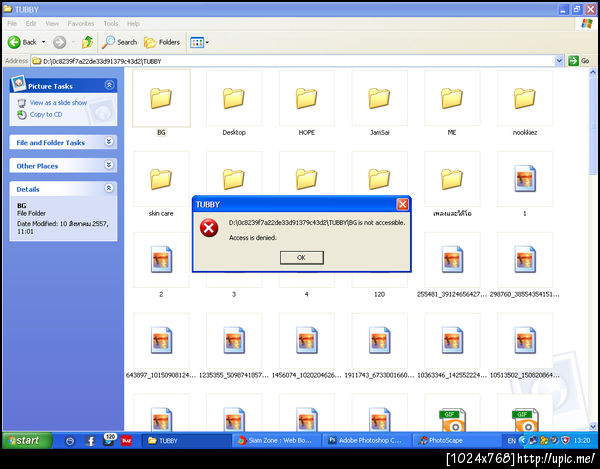Screen dimensions: 600x469
Task: Open the File menu
Action: (12, 24)
